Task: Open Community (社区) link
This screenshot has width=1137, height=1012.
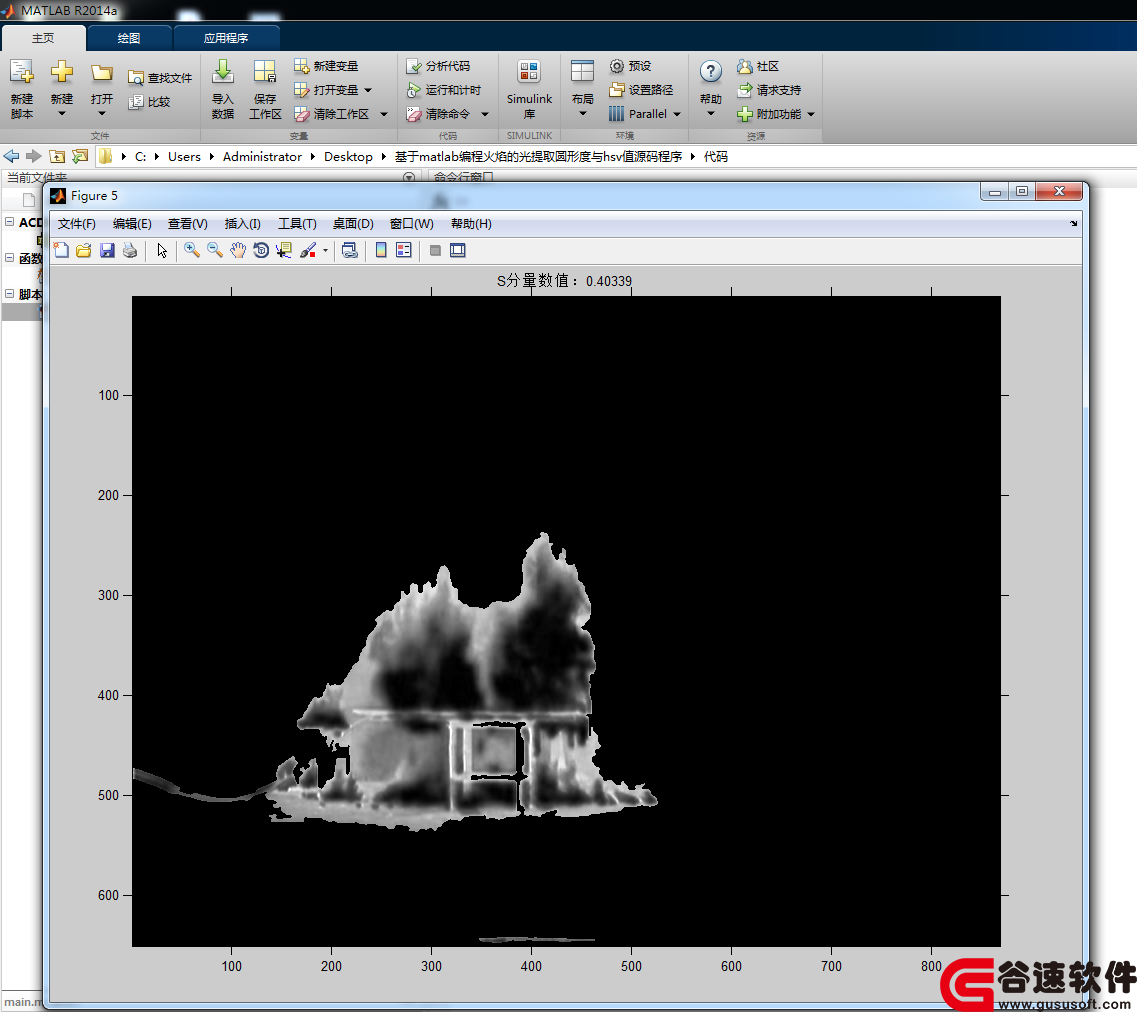Action: coord(758,66)
